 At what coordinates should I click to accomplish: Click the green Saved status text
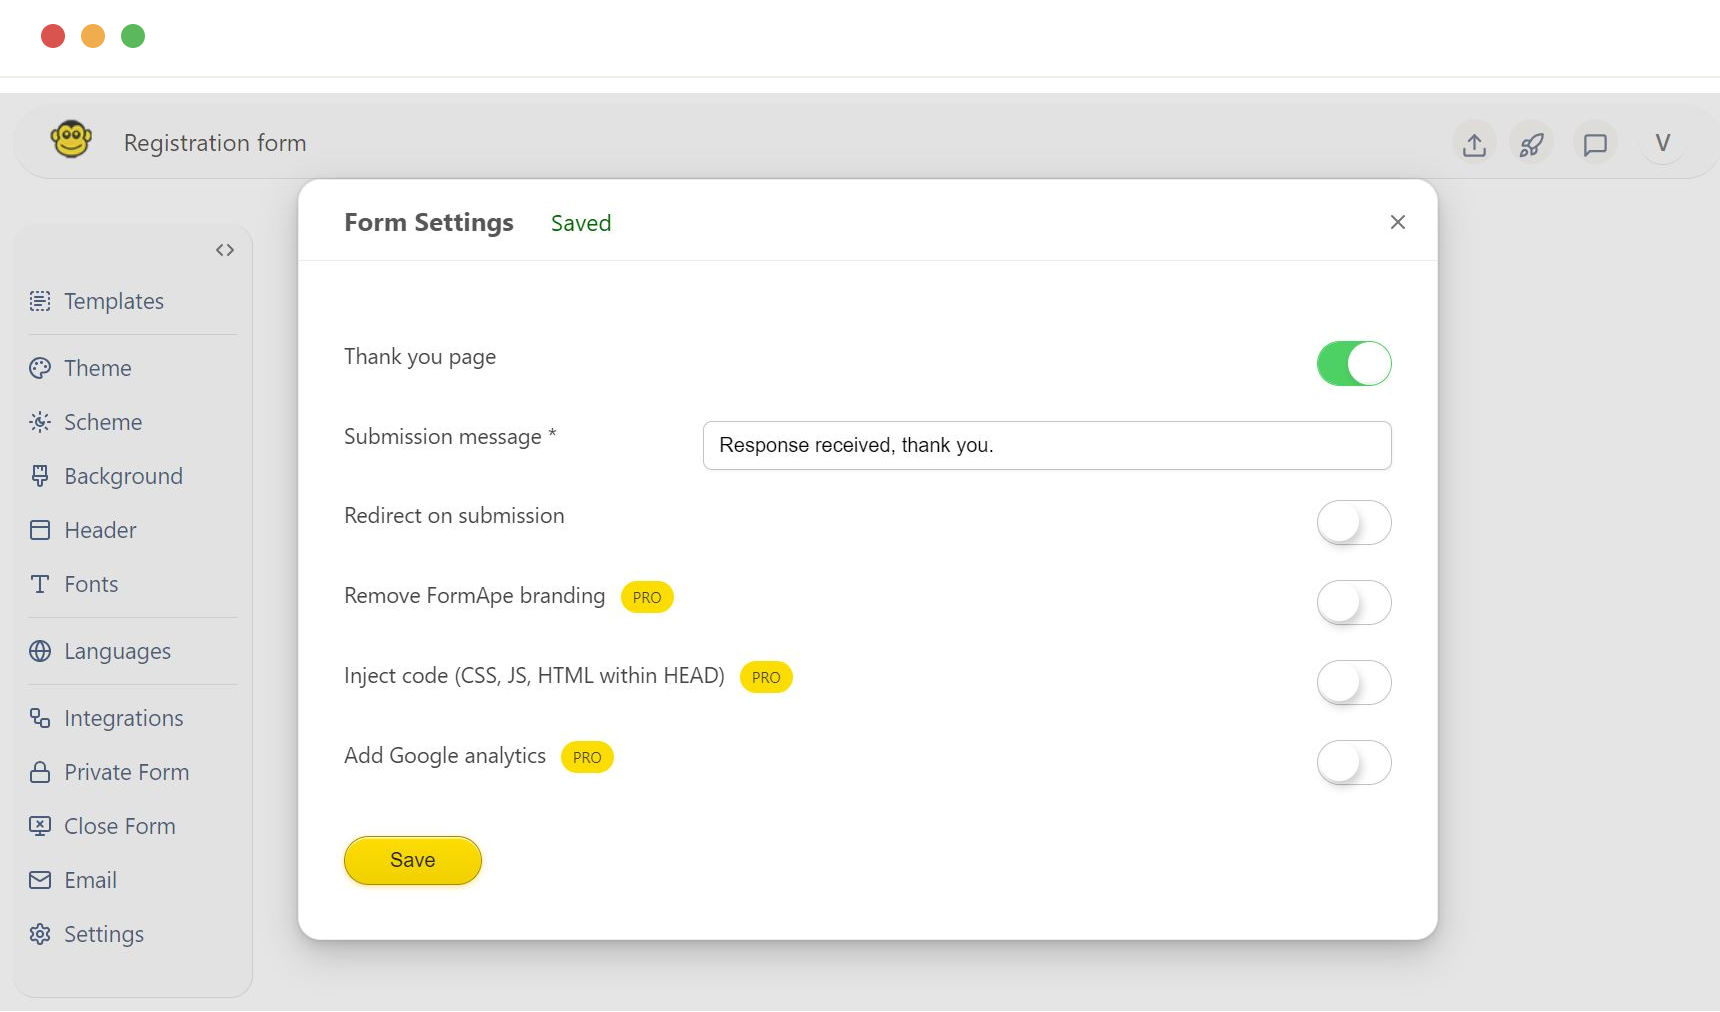(581, 223)
